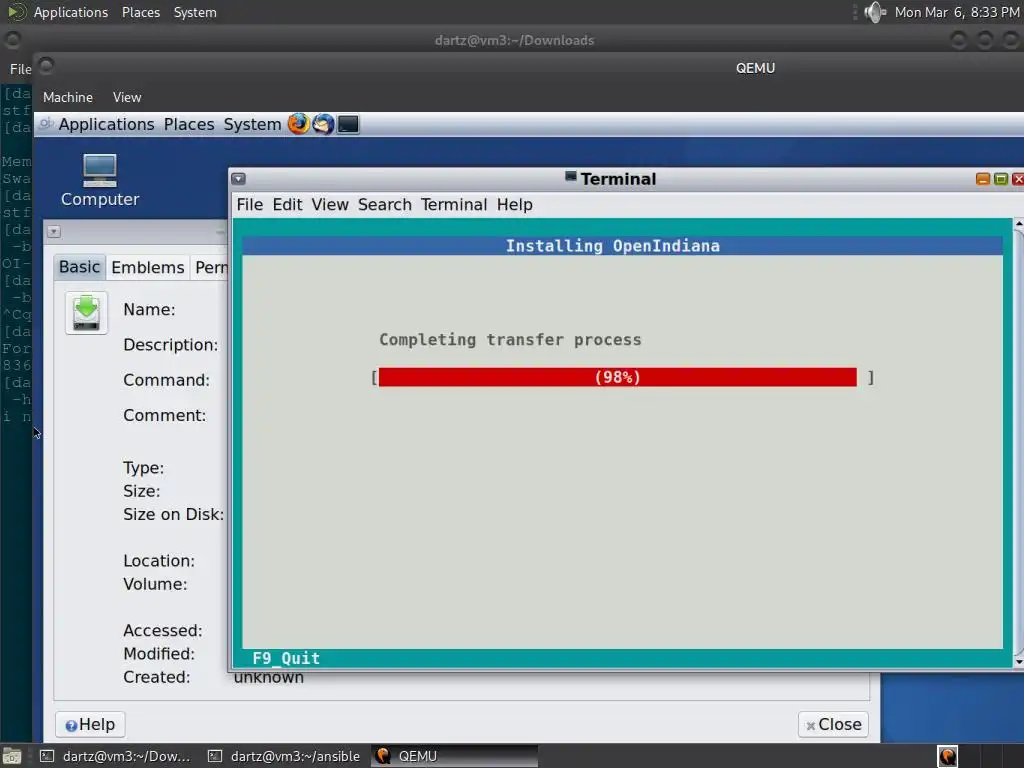Screen dimensions: 1024x768
Task: Open the guest Places menu
Action: pos(189,124)
